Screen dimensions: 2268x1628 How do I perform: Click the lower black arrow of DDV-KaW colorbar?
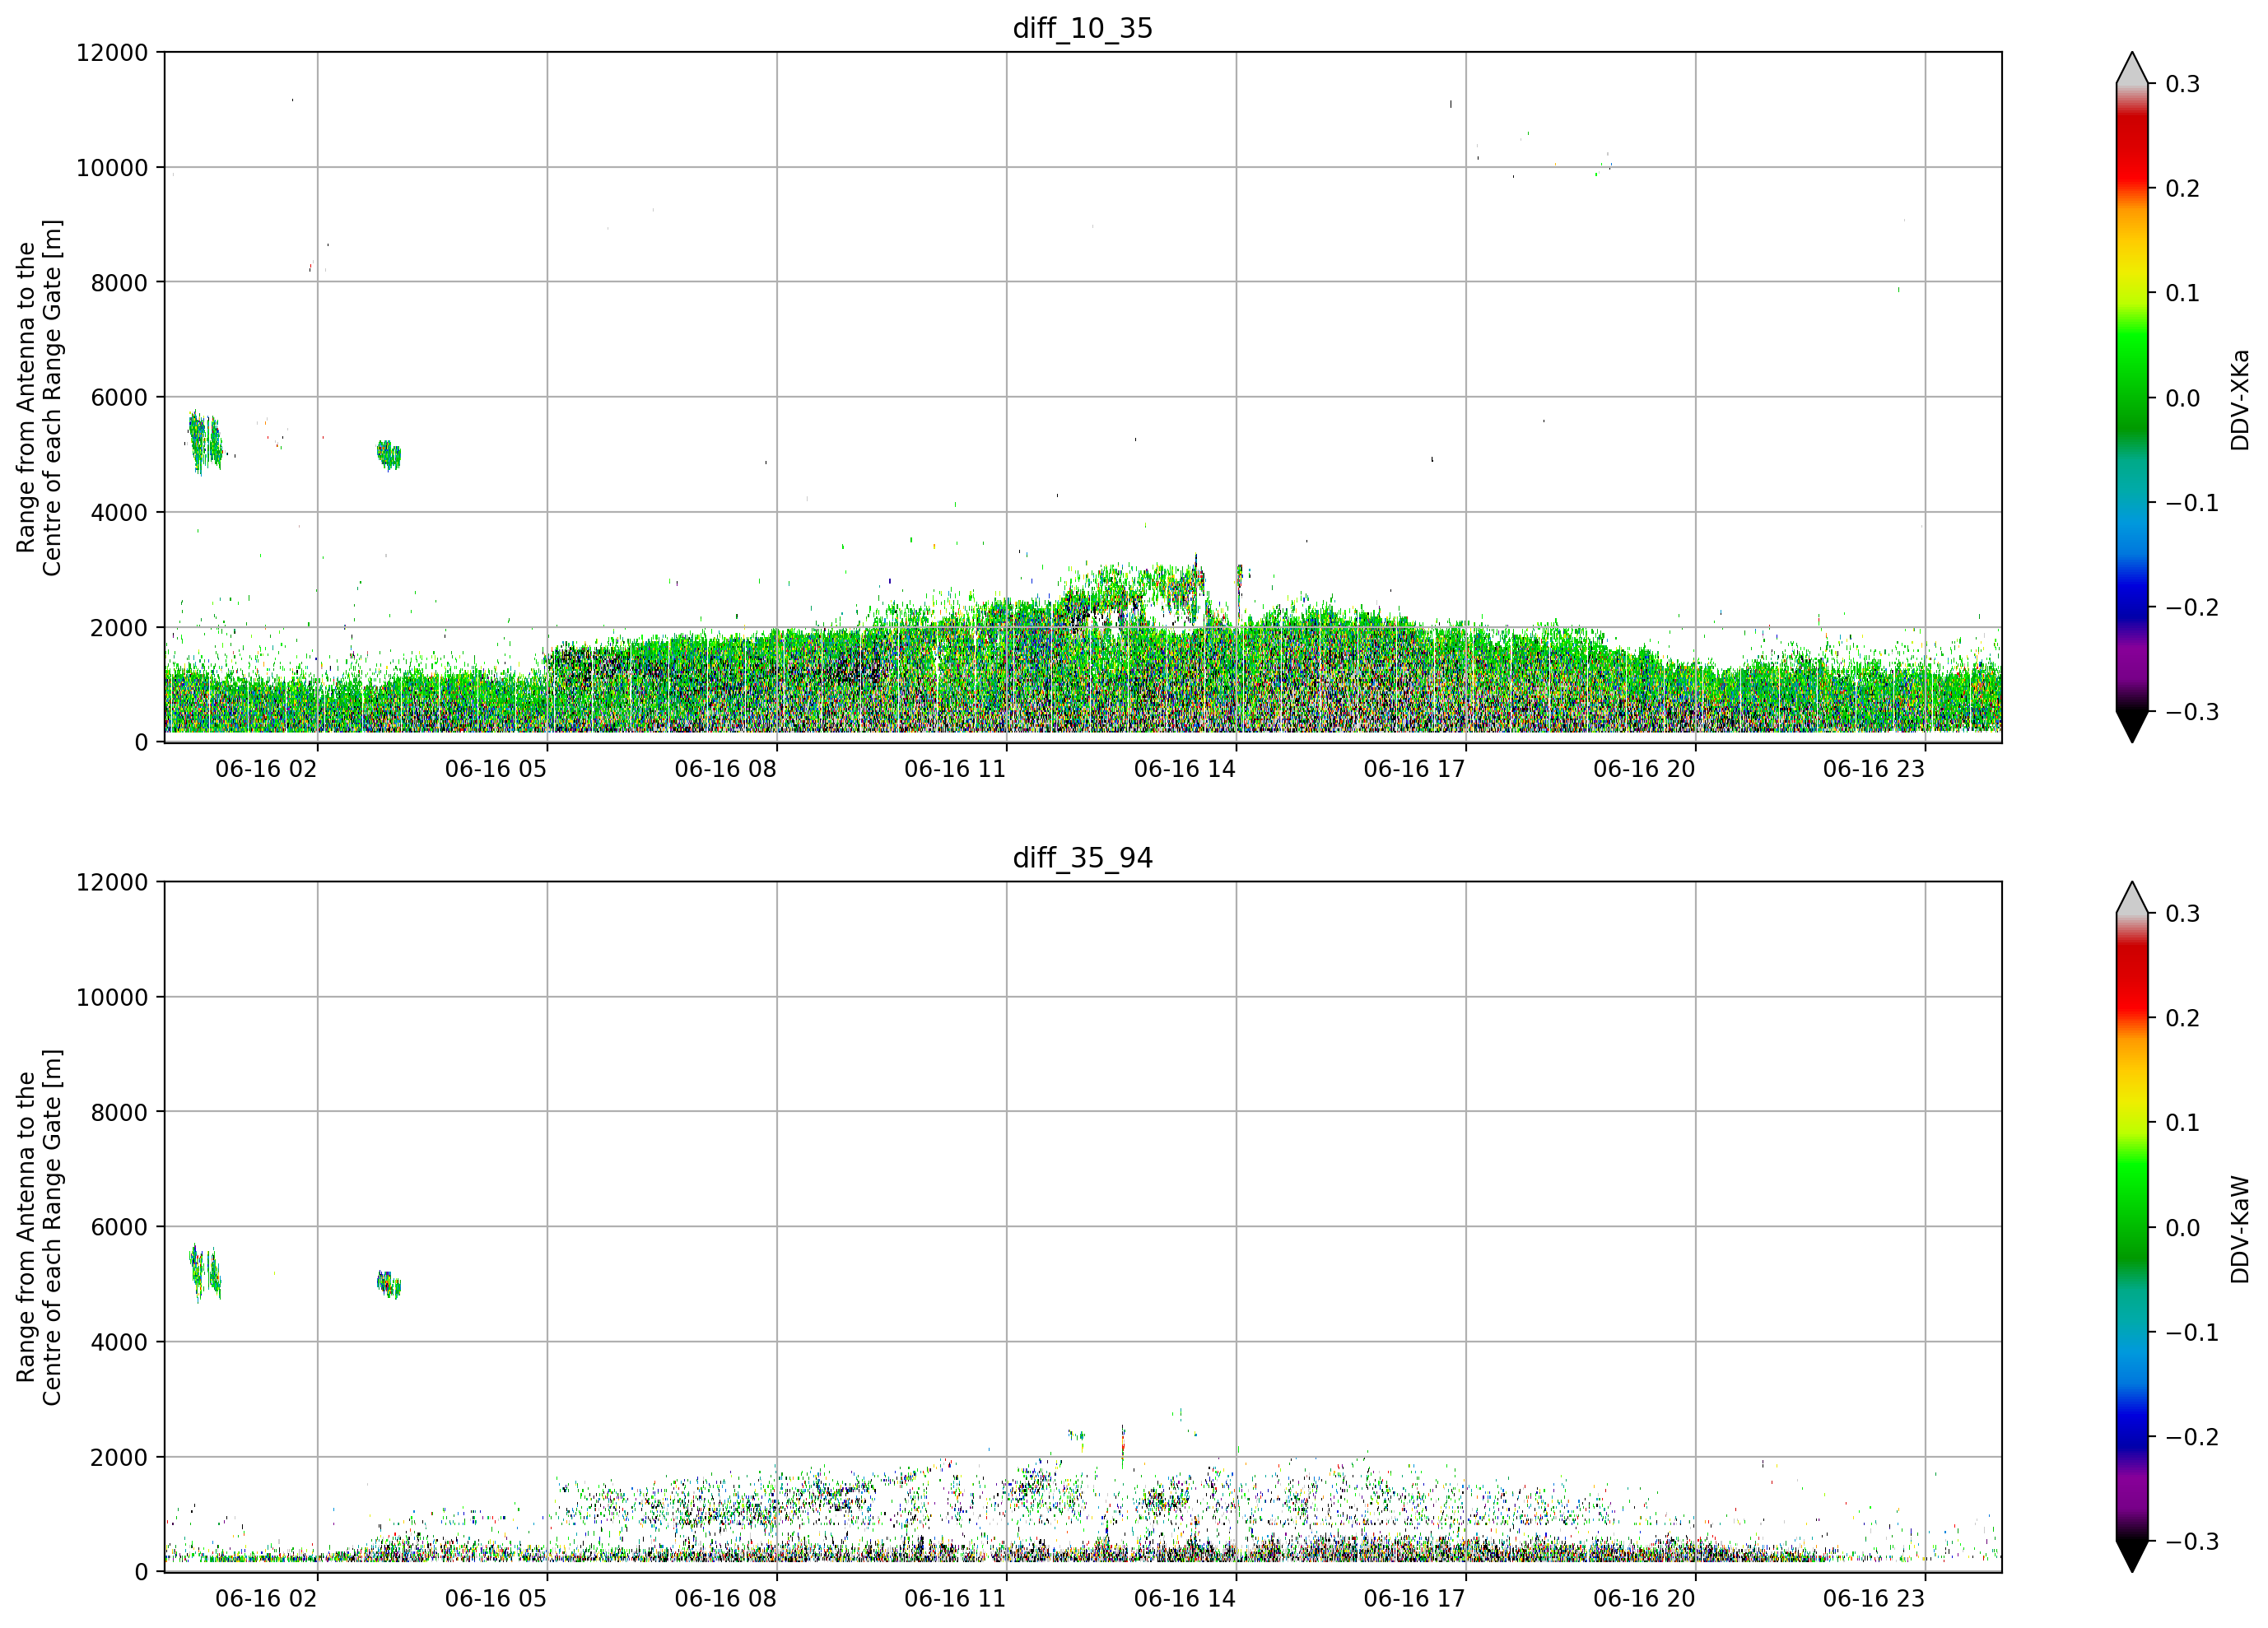coord(2132,1556)
